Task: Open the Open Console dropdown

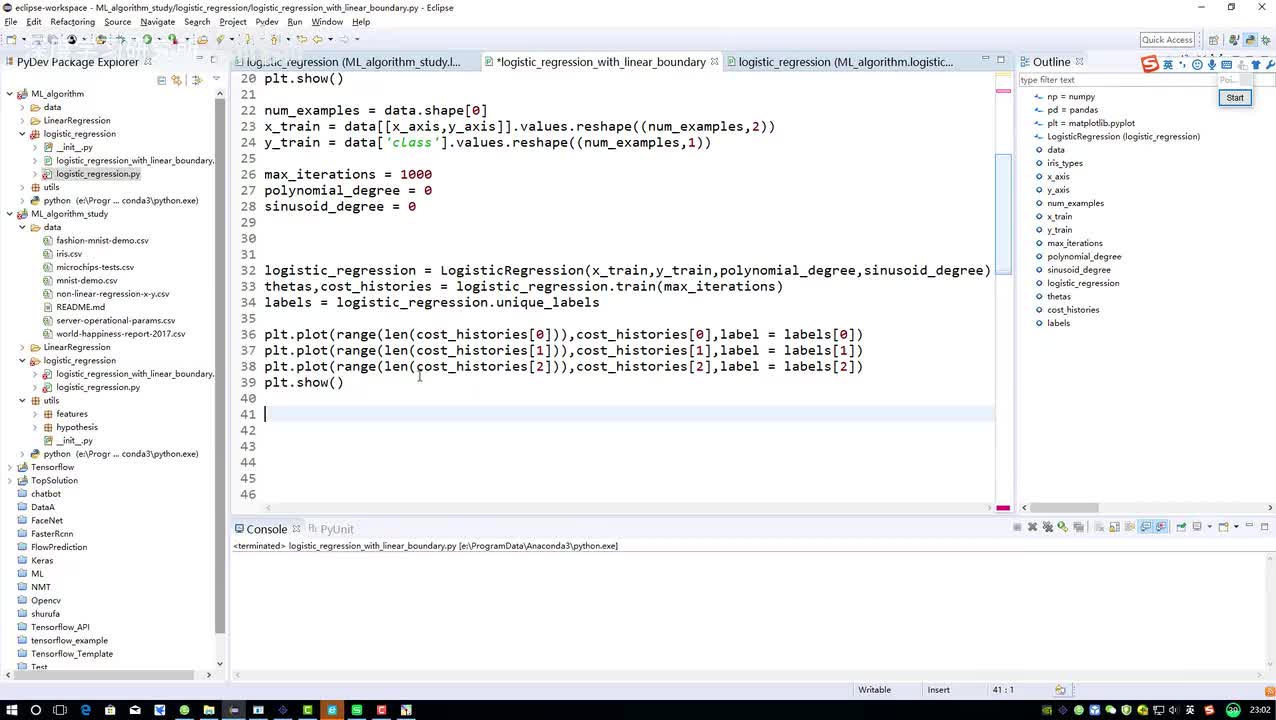Action: pos(1236,527)
